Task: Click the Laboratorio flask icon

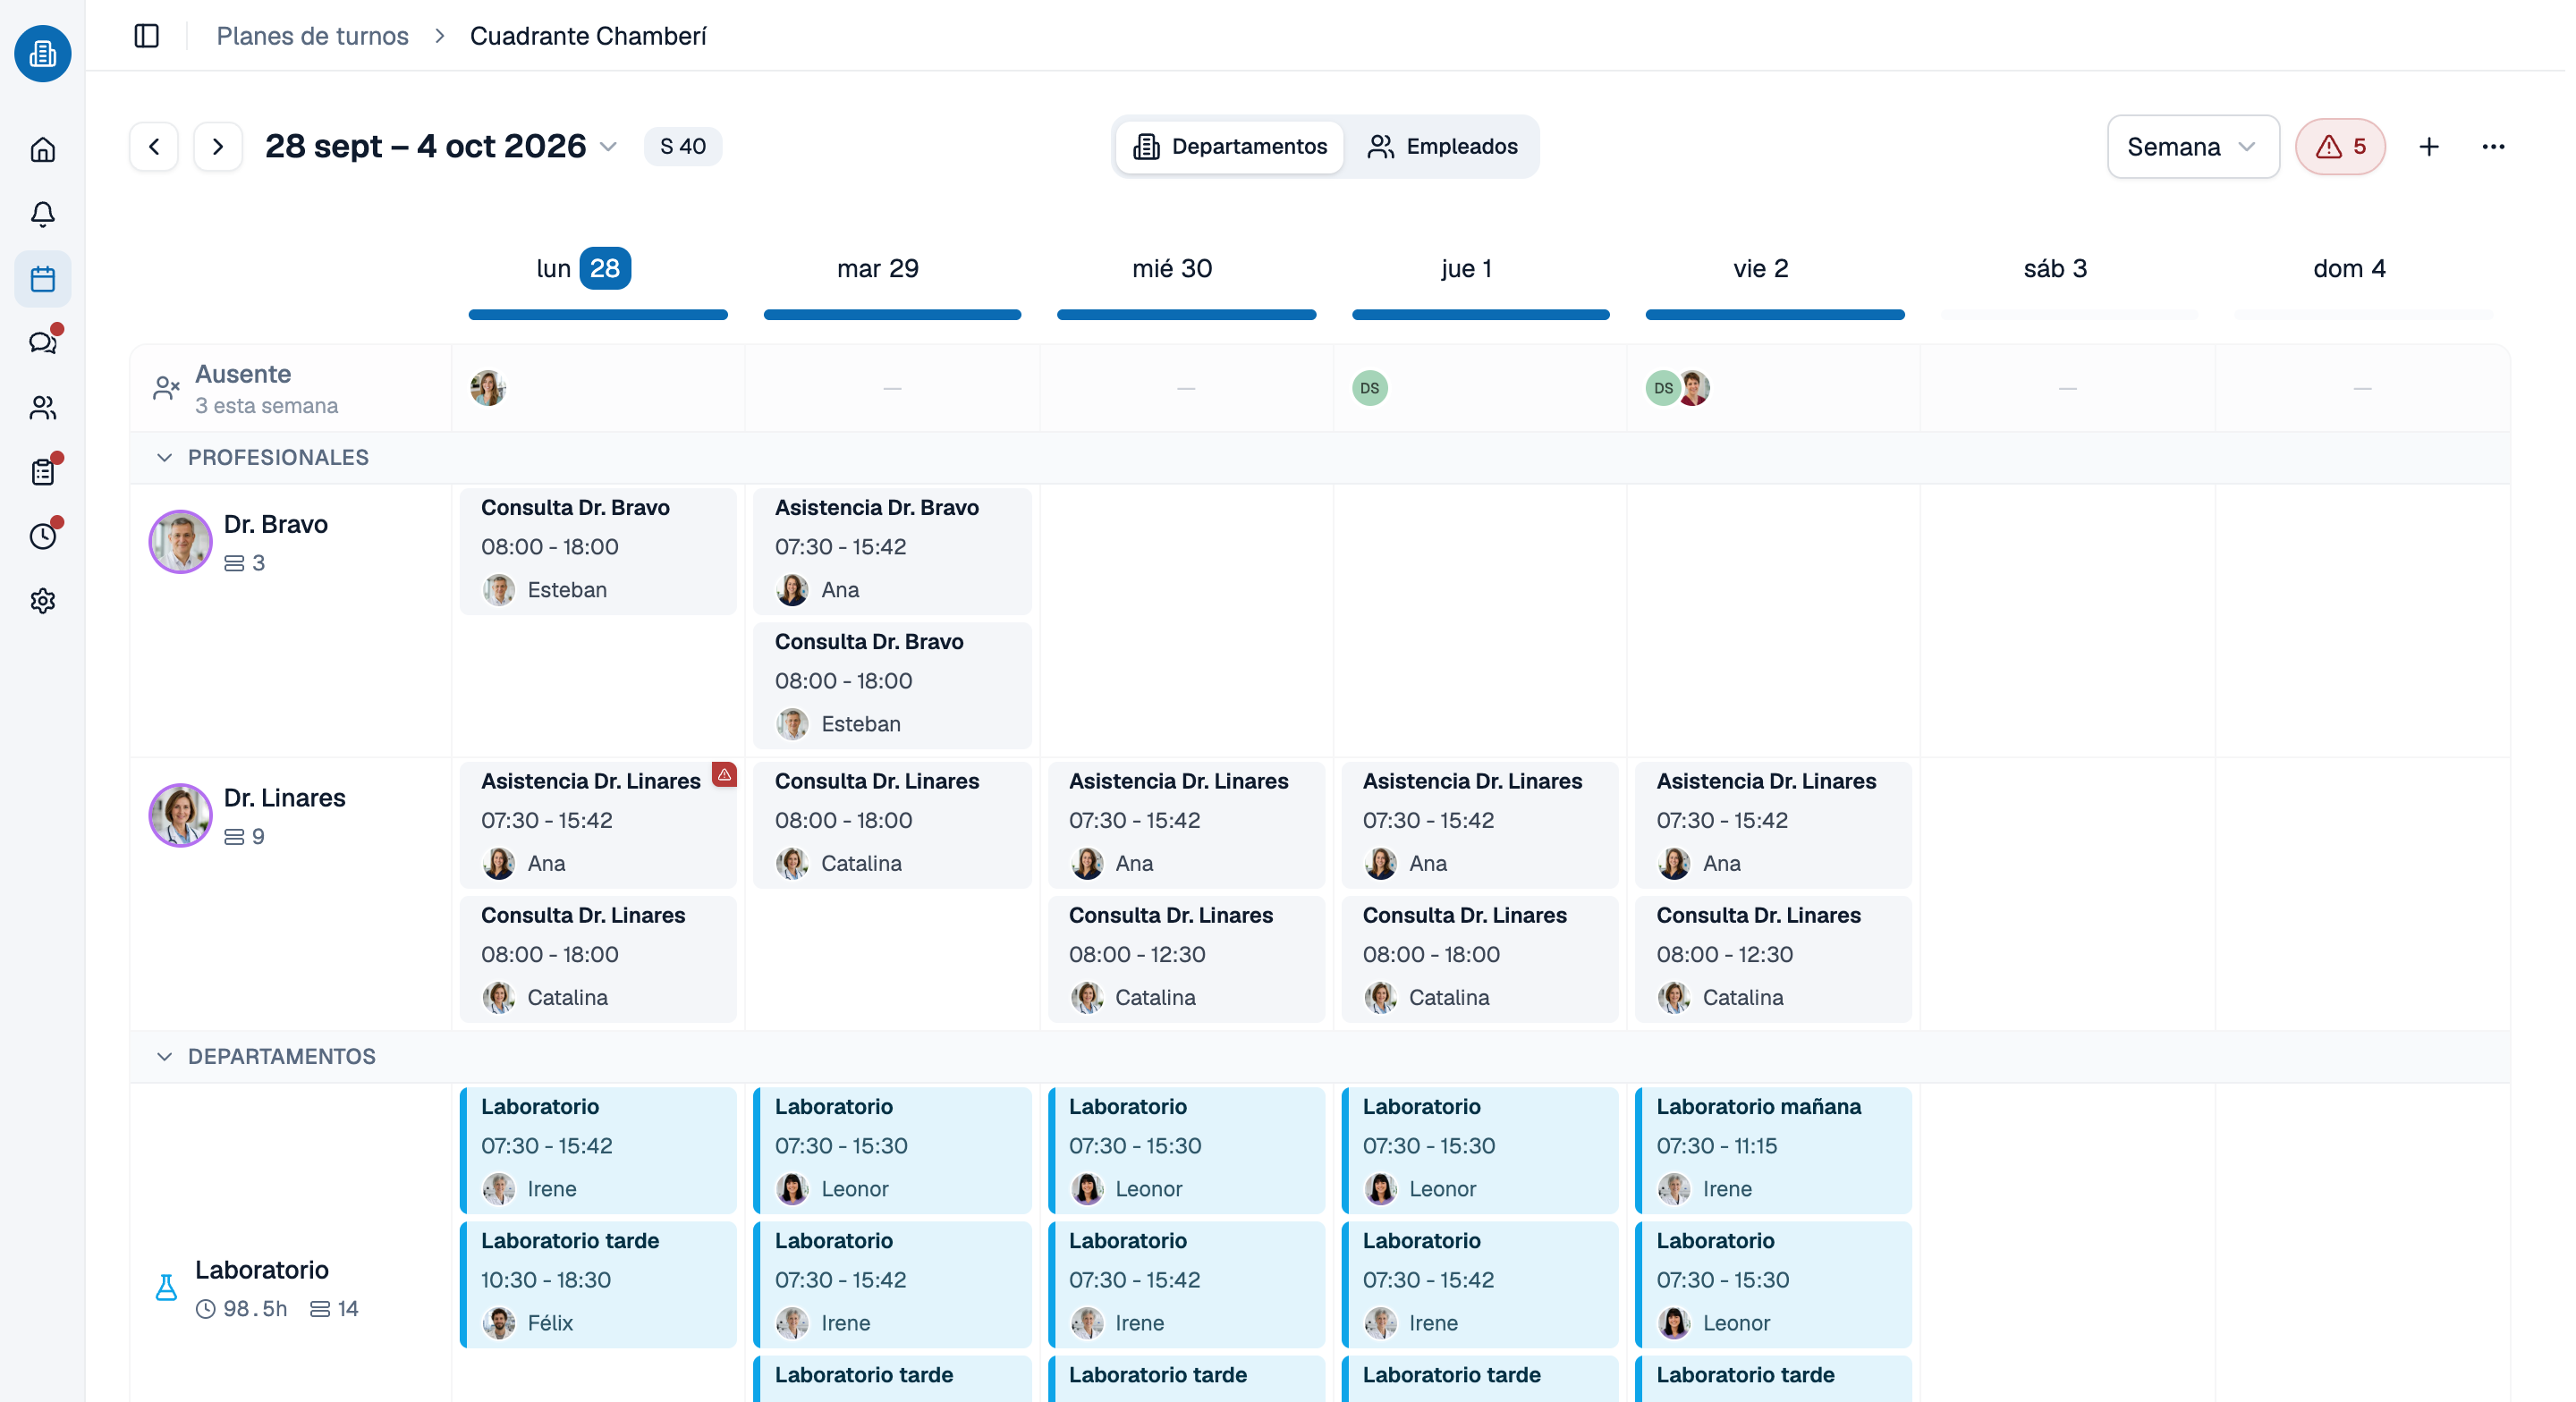Action: coord(166,1288)
